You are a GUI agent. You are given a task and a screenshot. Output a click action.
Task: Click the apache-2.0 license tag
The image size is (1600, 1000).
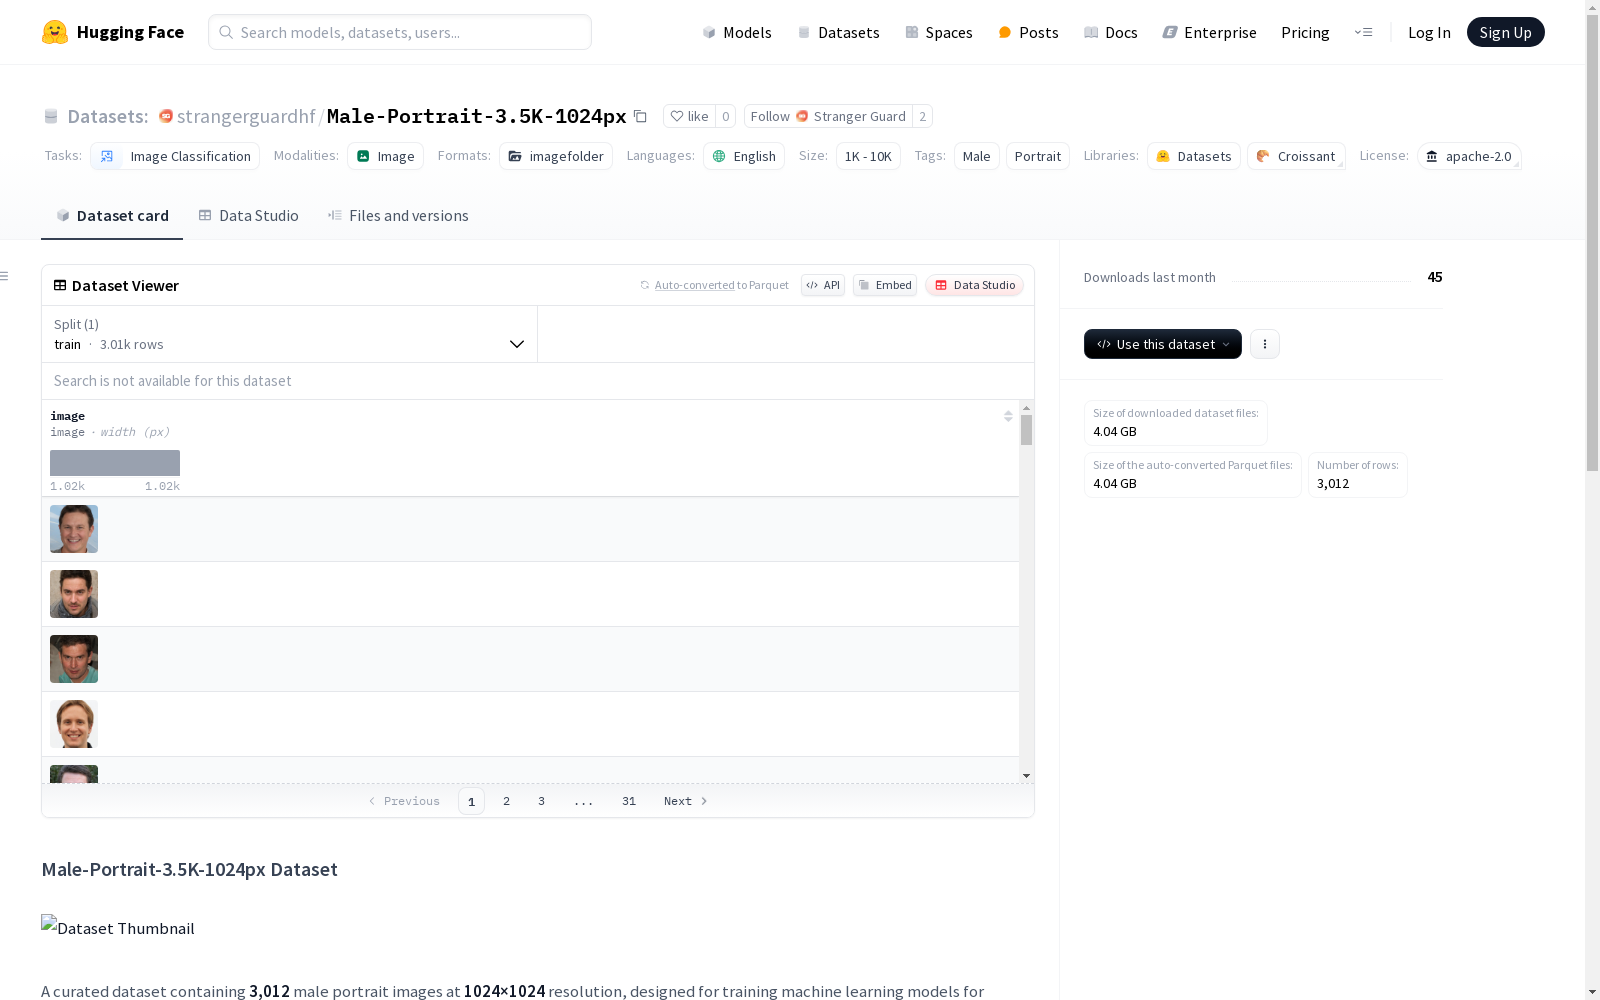click(x=1469, y=156)
